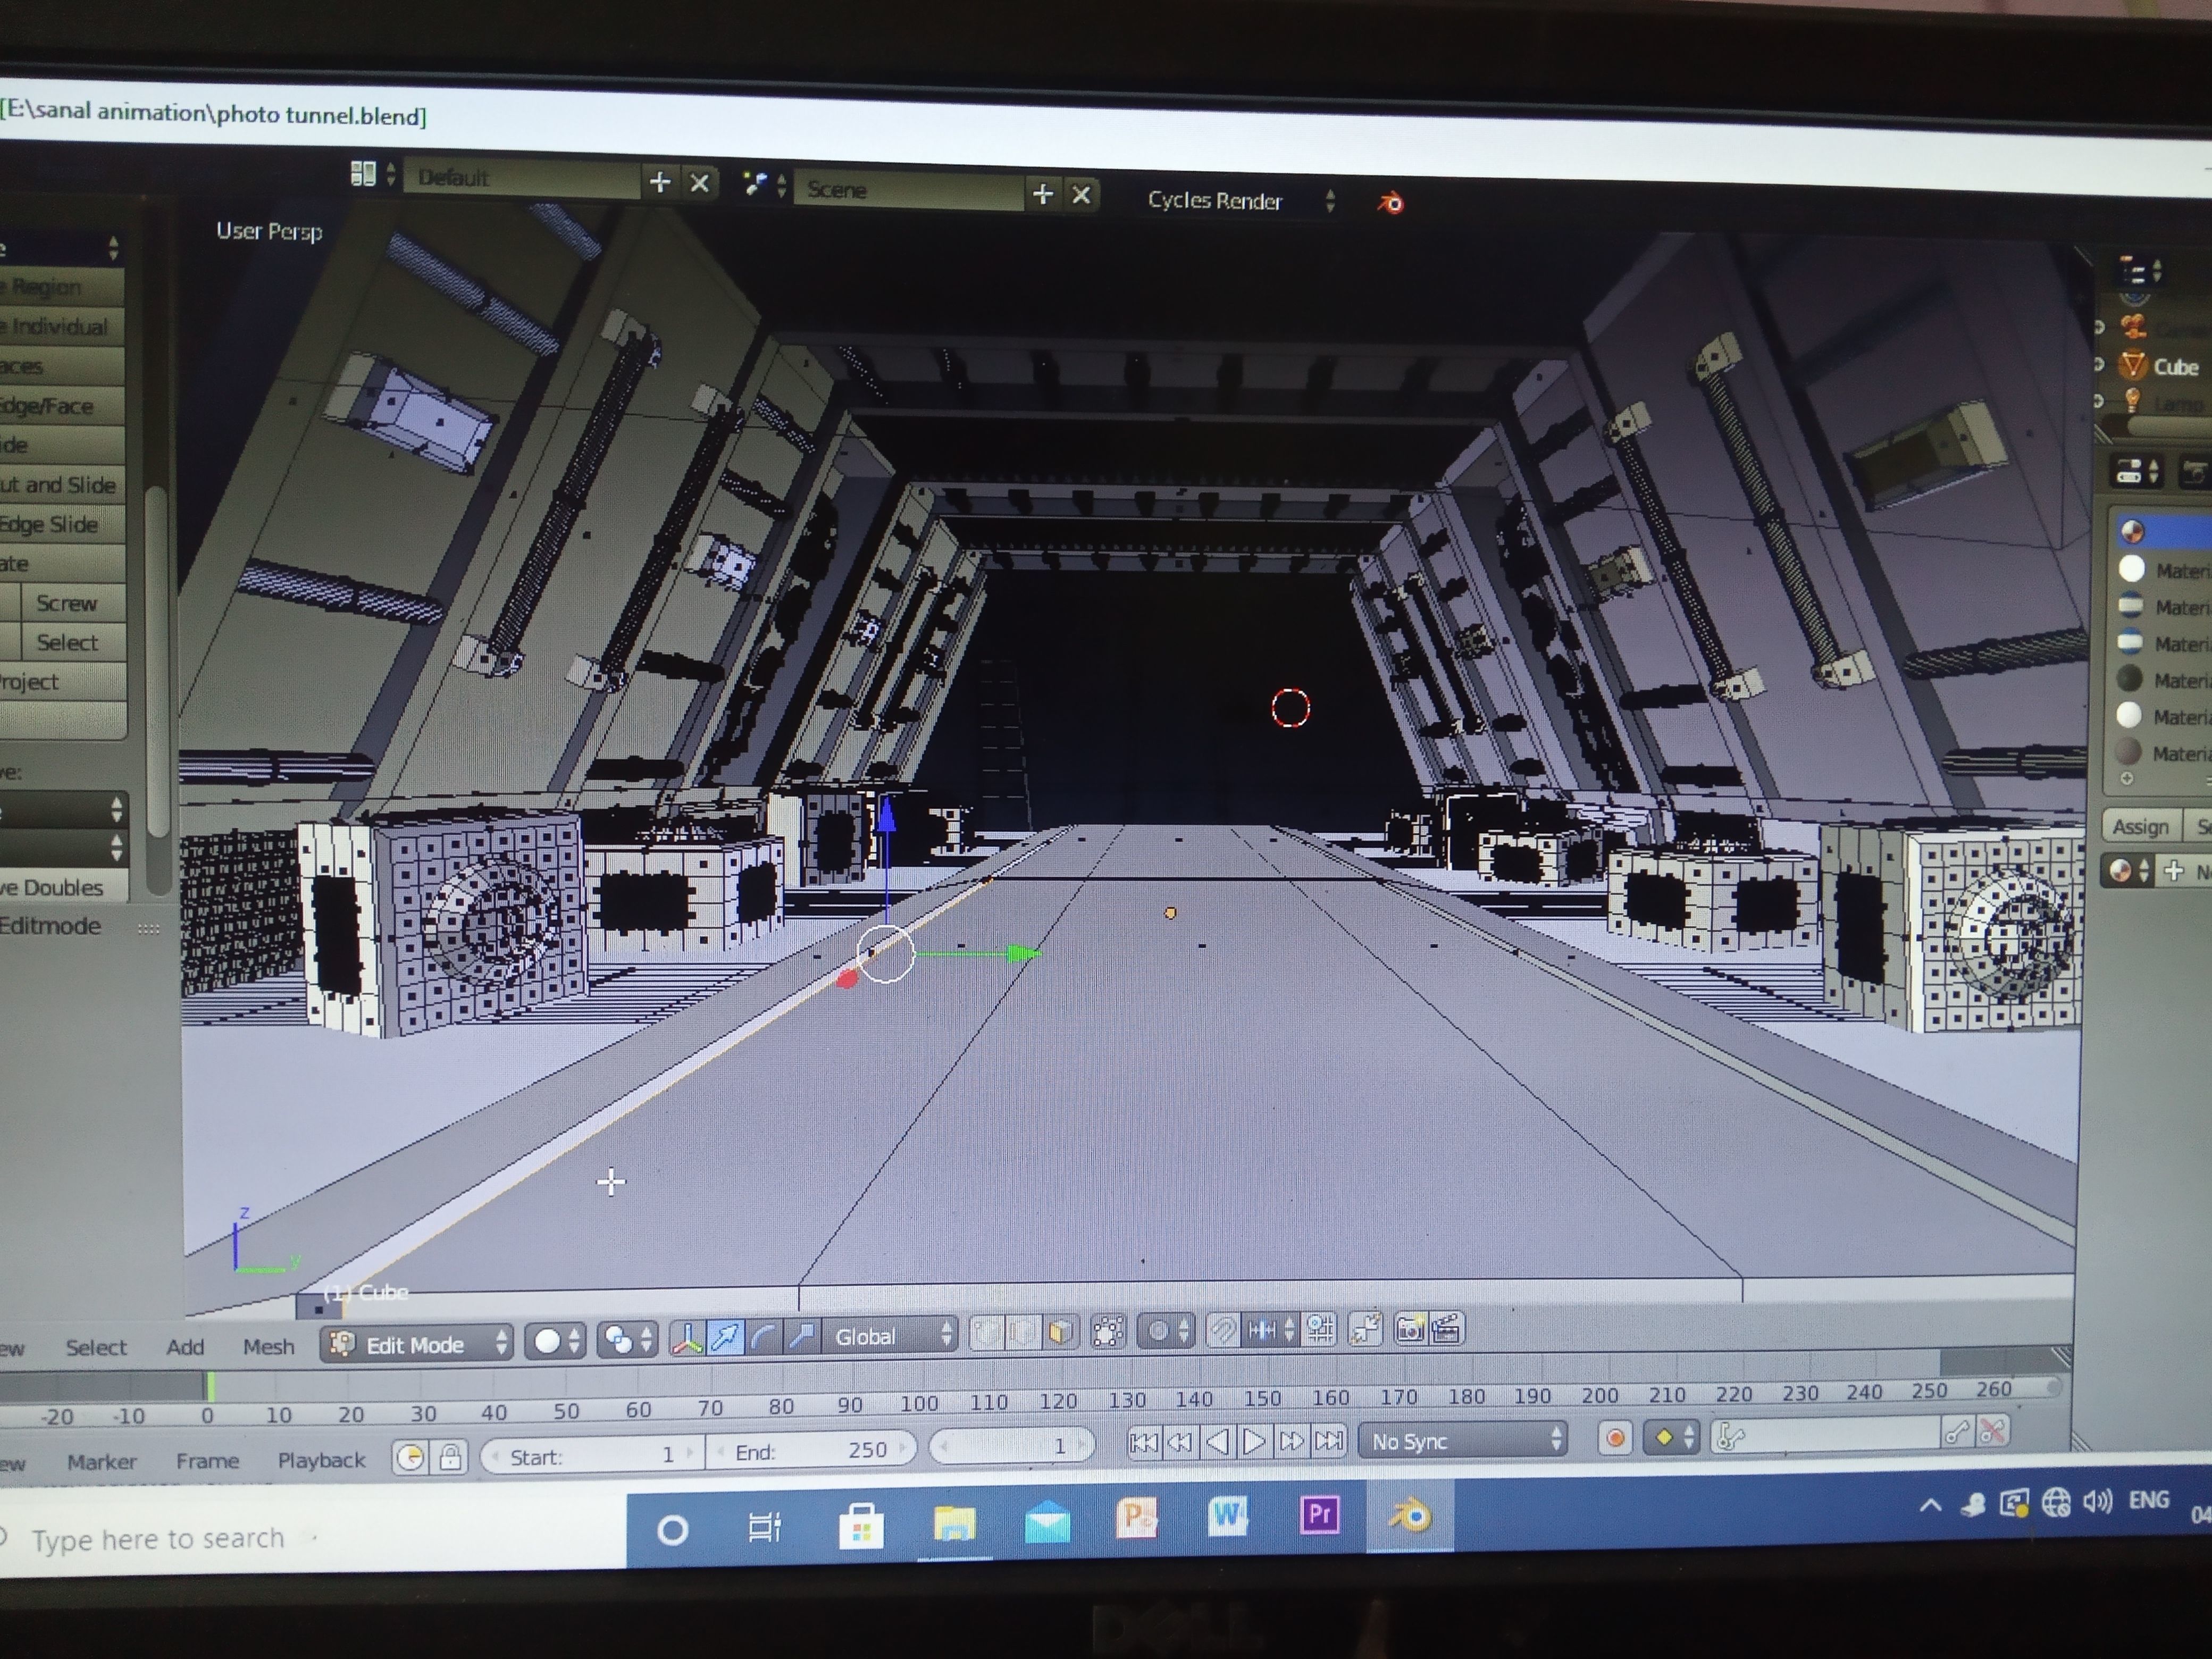Image resolution: width=2212 pixels, height=1659 pixels.
Task: Click OpenGL render animation clapper icon
Action: [1447, 1328]
